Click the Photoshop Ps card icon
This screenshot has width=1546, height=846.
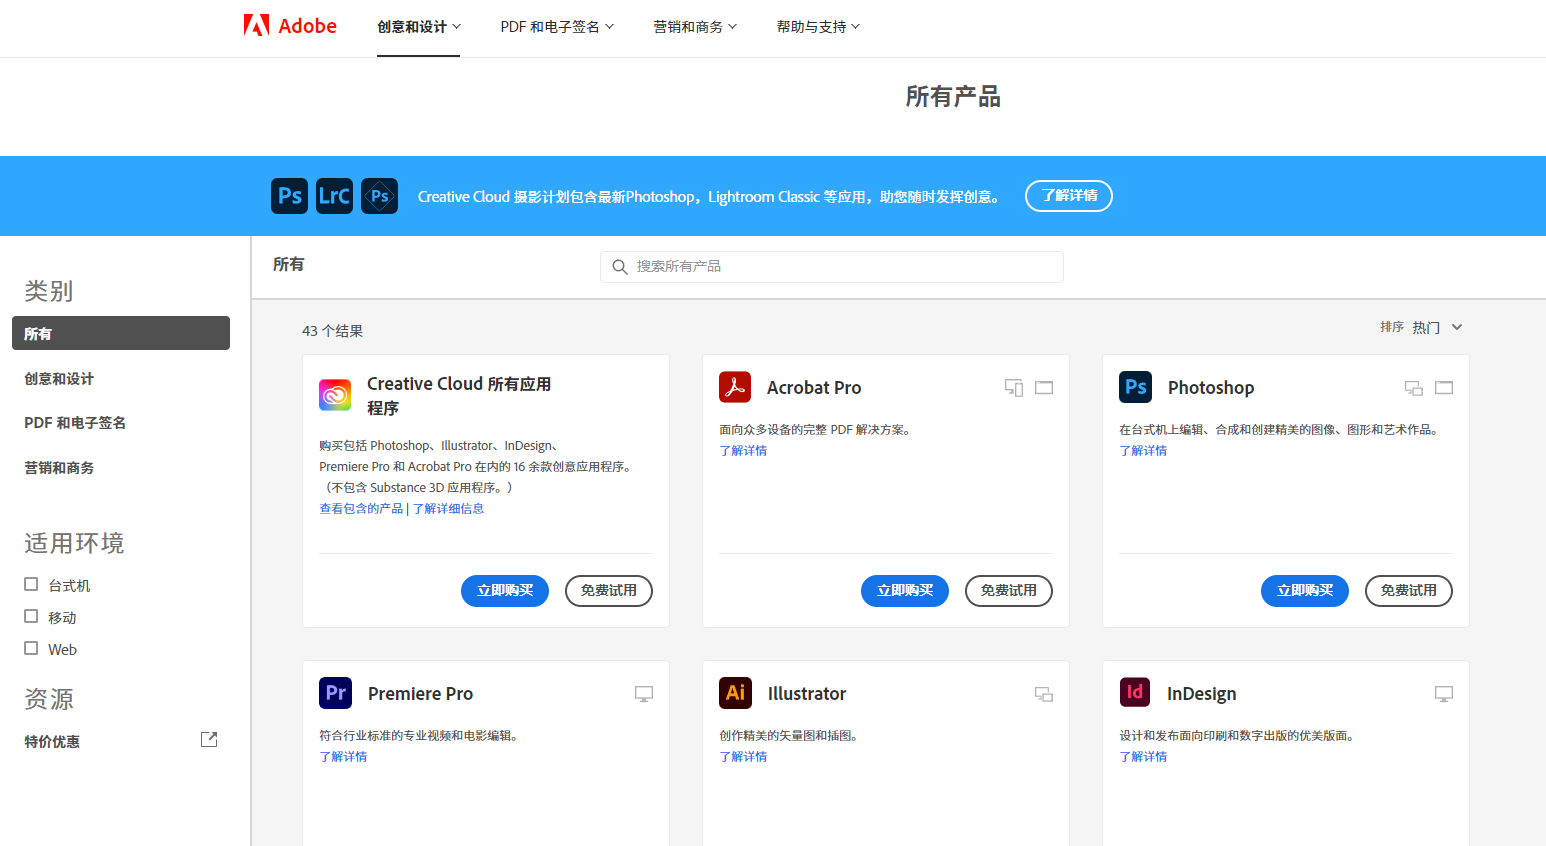pyautogui.click(x=1135, y=387)
